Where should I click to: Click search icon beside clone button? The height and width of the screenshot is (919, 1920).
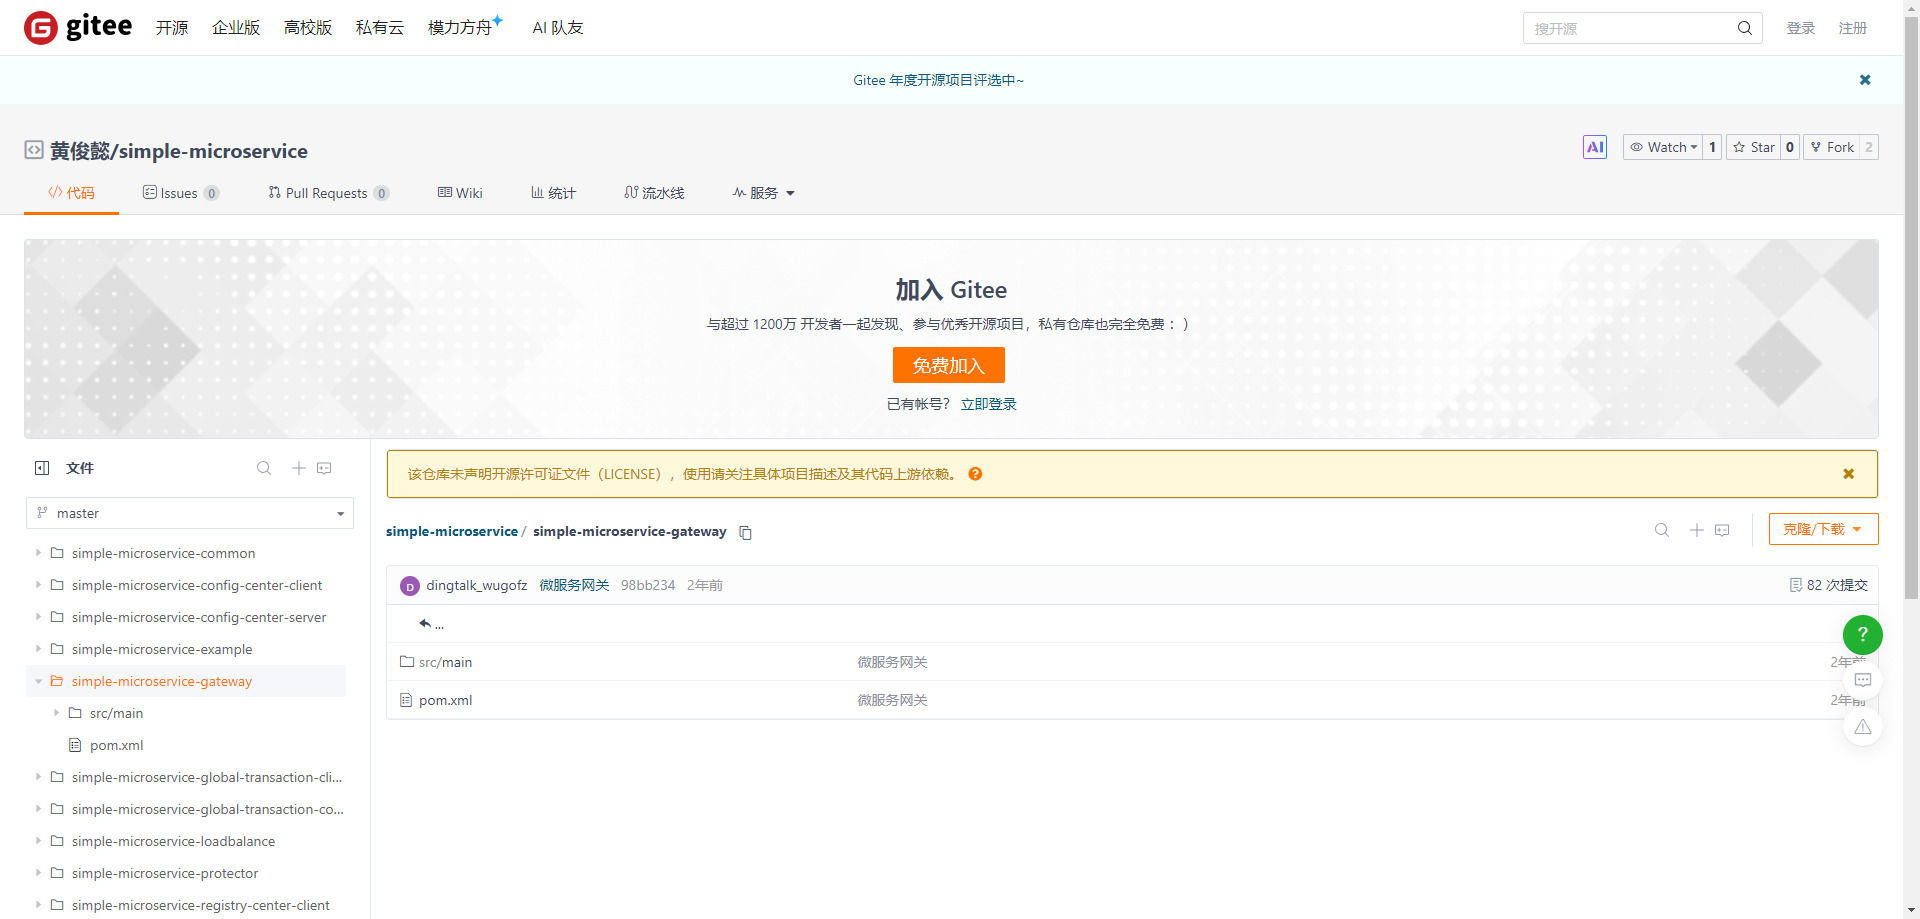coord(1662,530)
